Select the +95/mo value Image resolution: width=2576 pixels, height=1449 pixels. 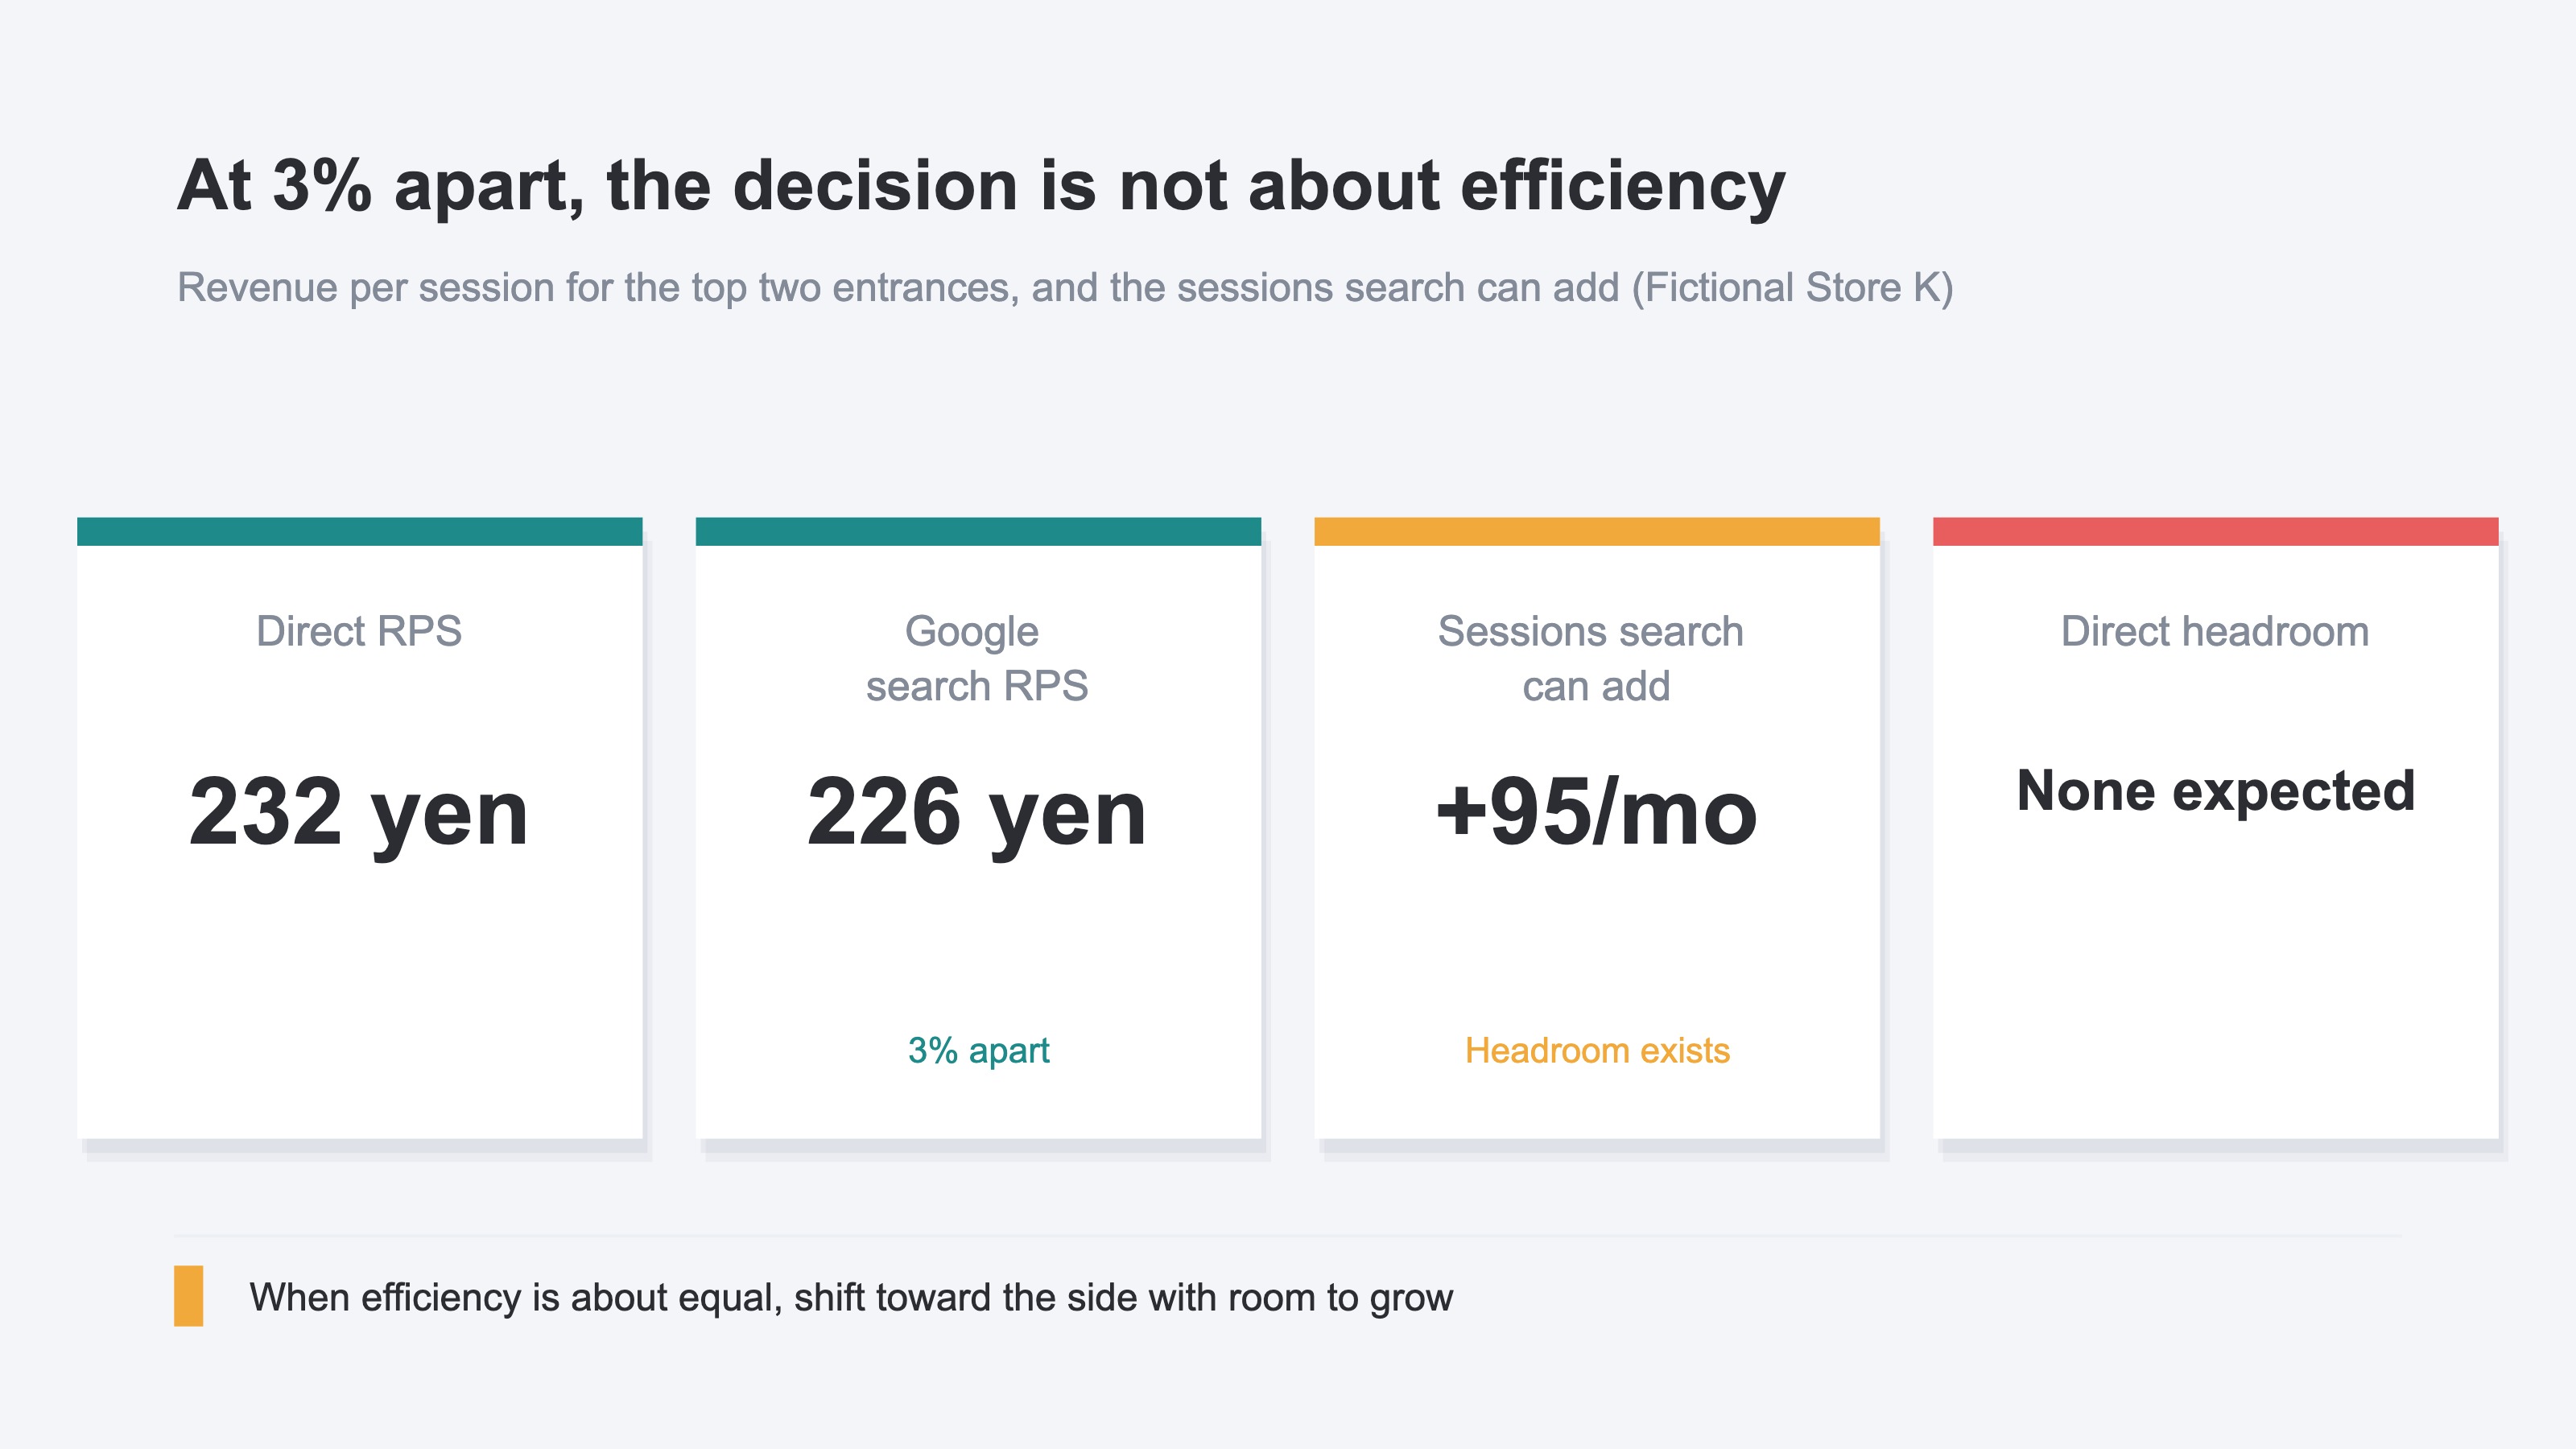(1596, 812)
